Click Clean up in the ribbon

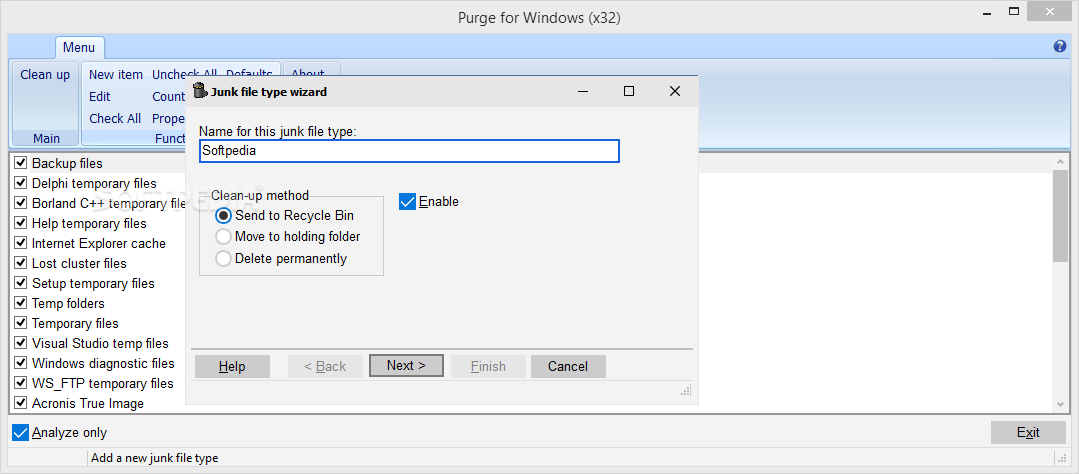tap(45, 75)
